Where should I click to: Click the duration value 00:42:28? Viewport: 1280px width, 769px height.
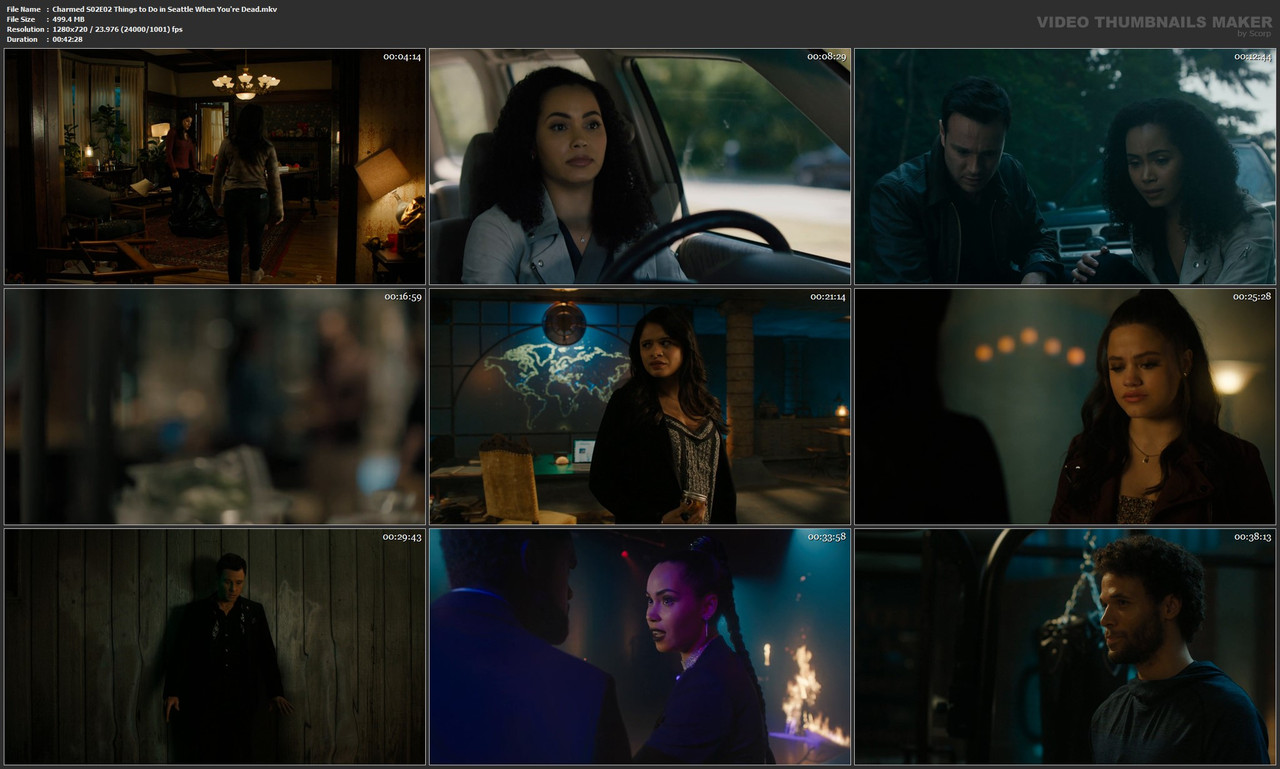[x=68, y=39]
